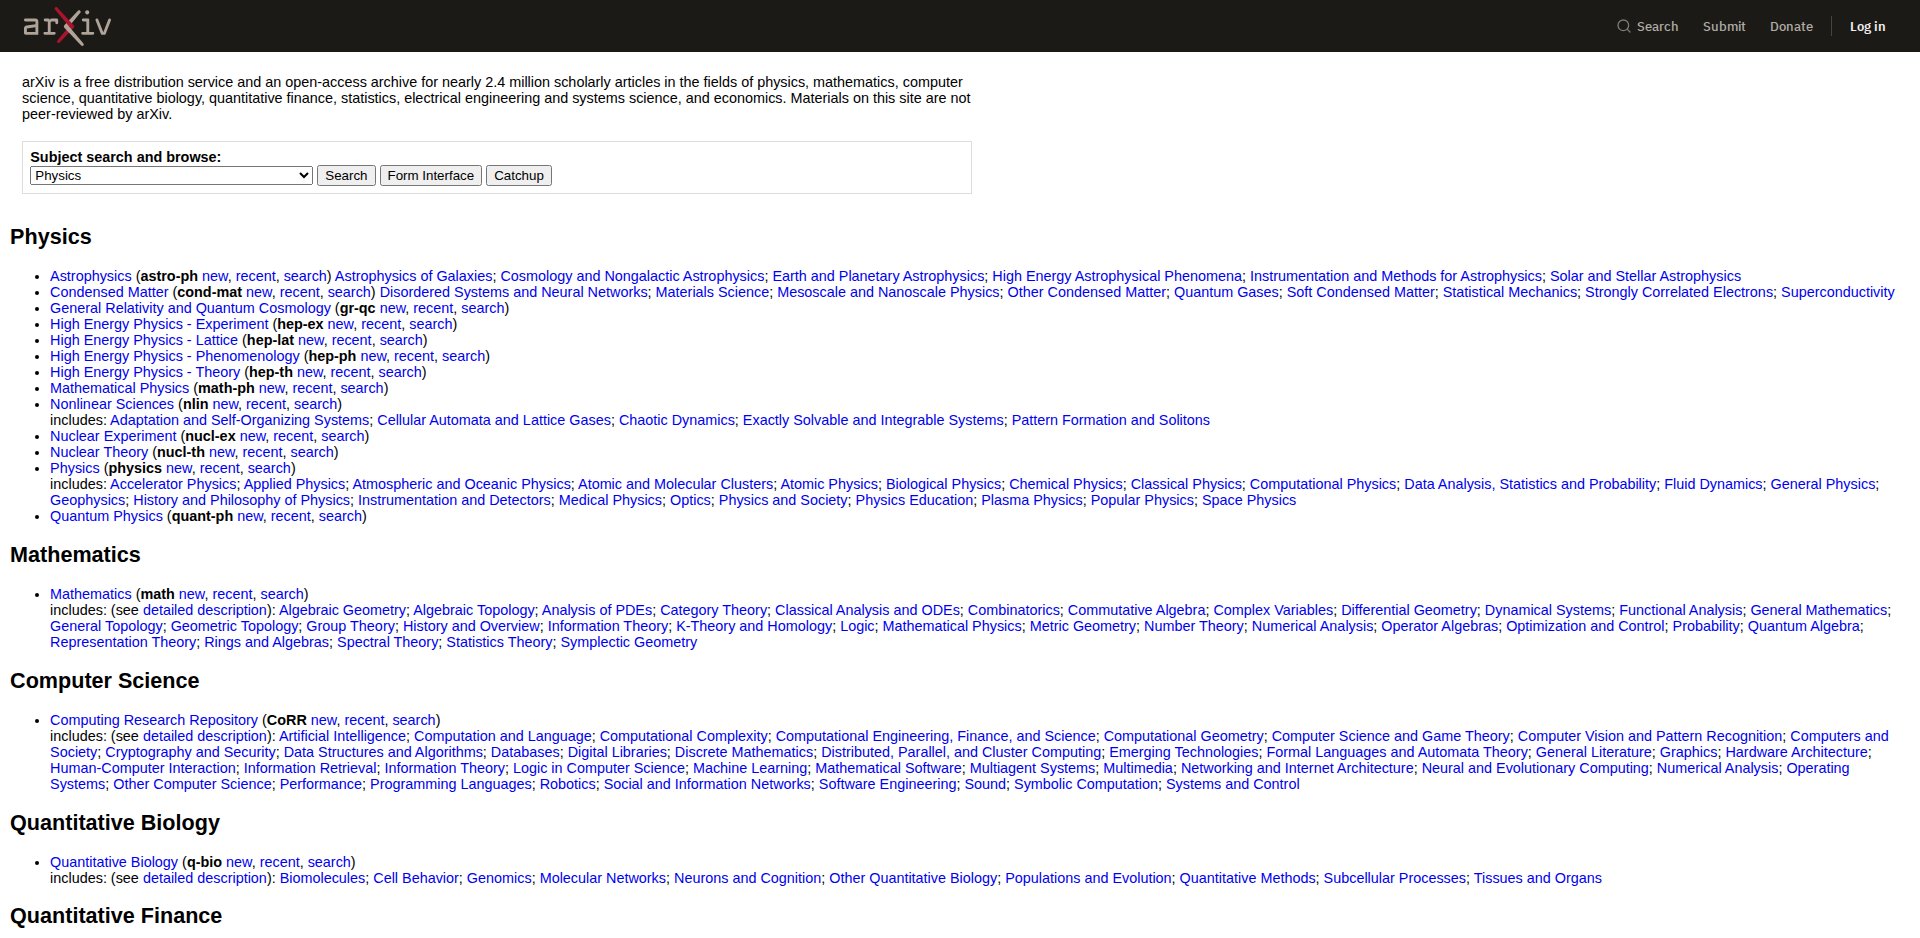Open recent cond-mat listings
Screen dimensions: 1920x938
[x=300, y=292]
